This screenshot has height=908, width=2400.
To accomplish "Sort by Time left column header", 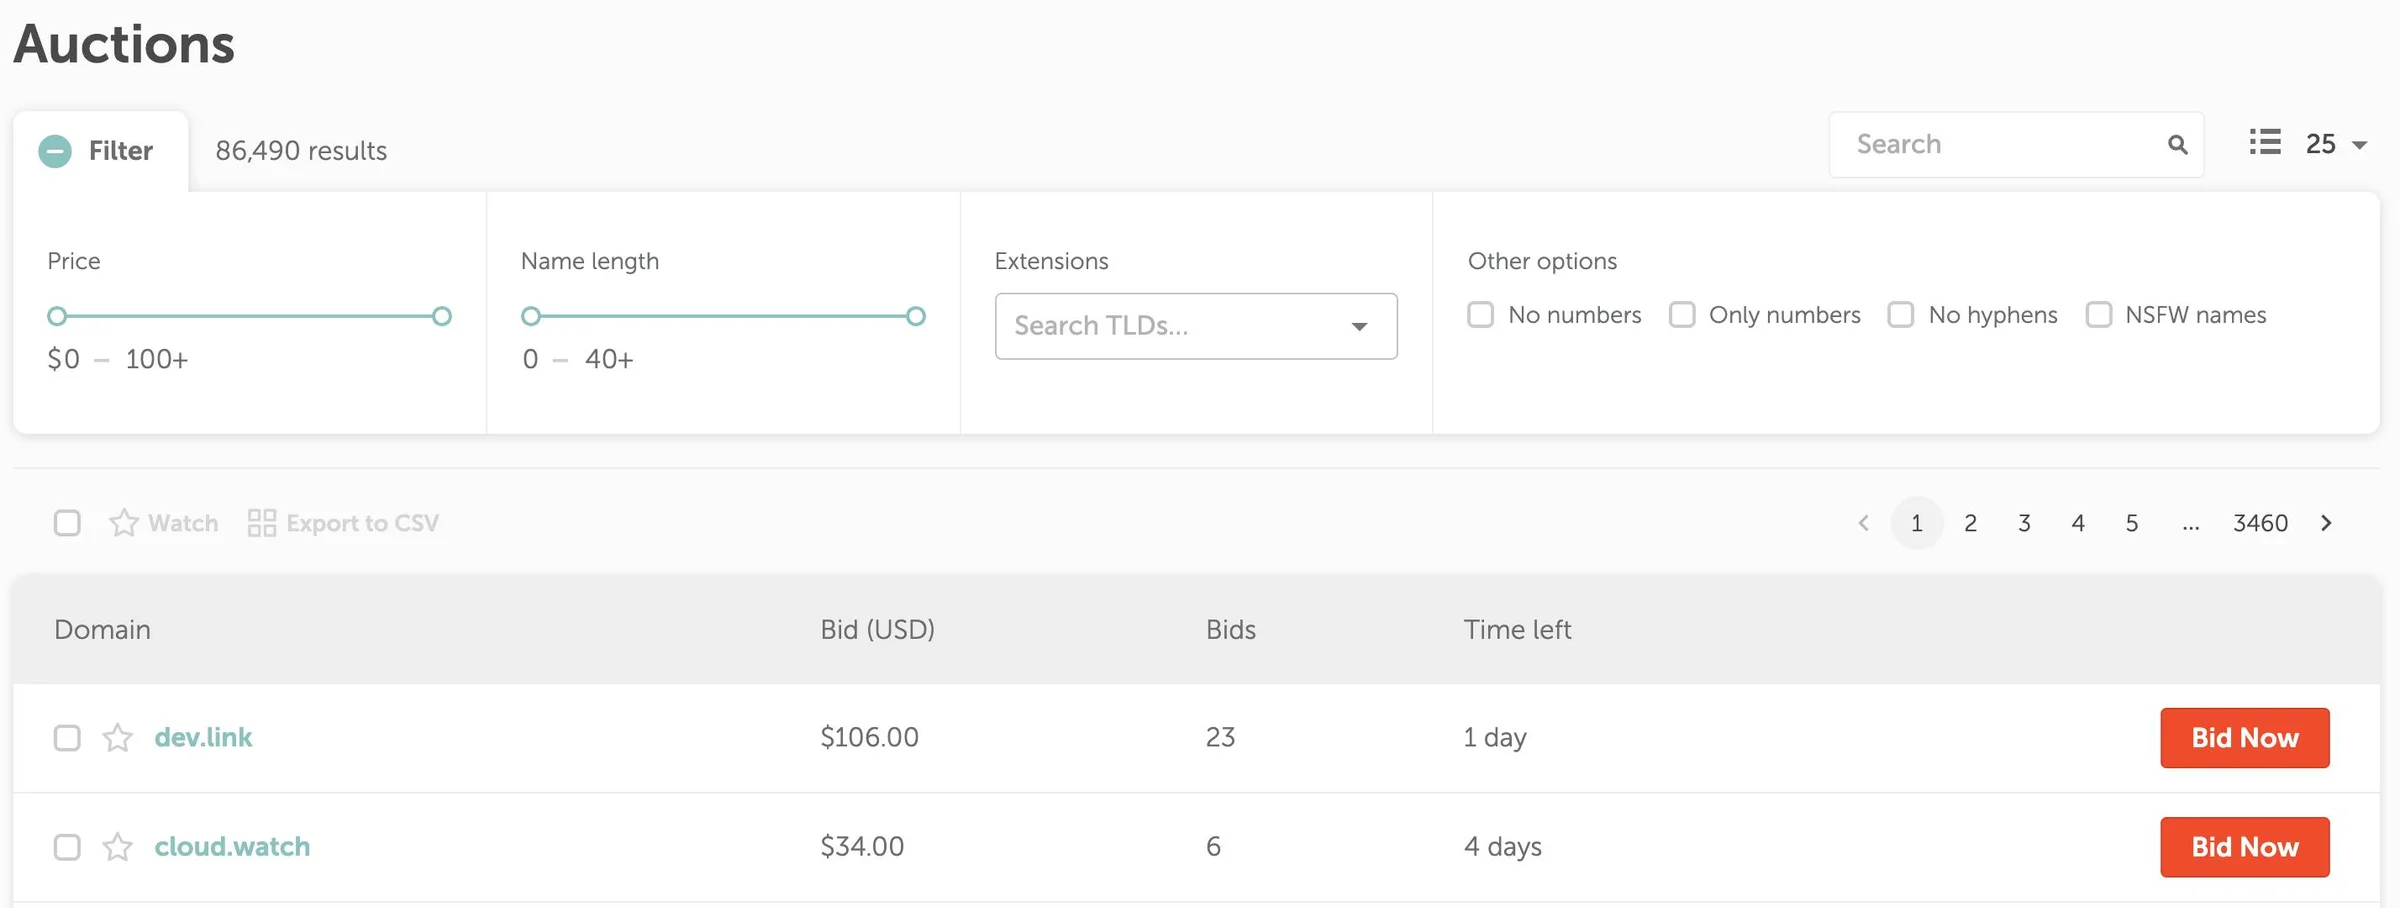I will (1517, 630).
